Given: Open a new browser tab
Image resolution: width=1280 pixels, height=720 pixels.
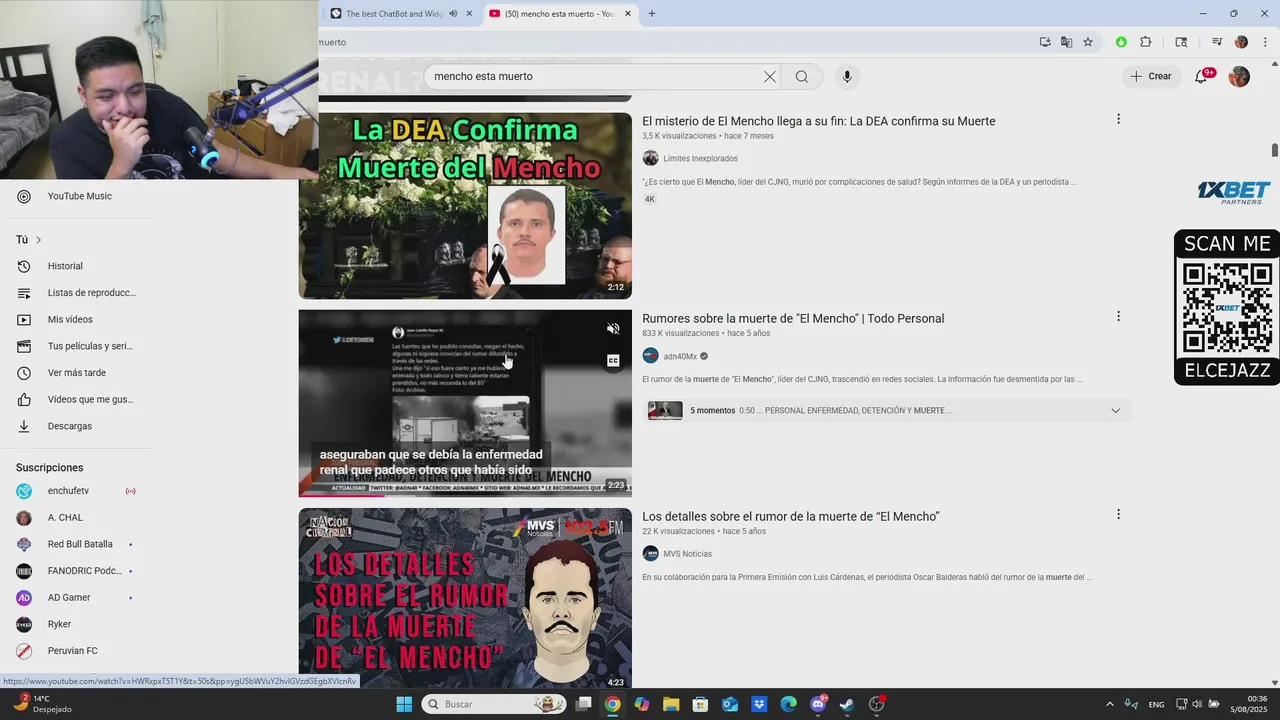Looking at the screenshot, I should [x=652, y=14].
